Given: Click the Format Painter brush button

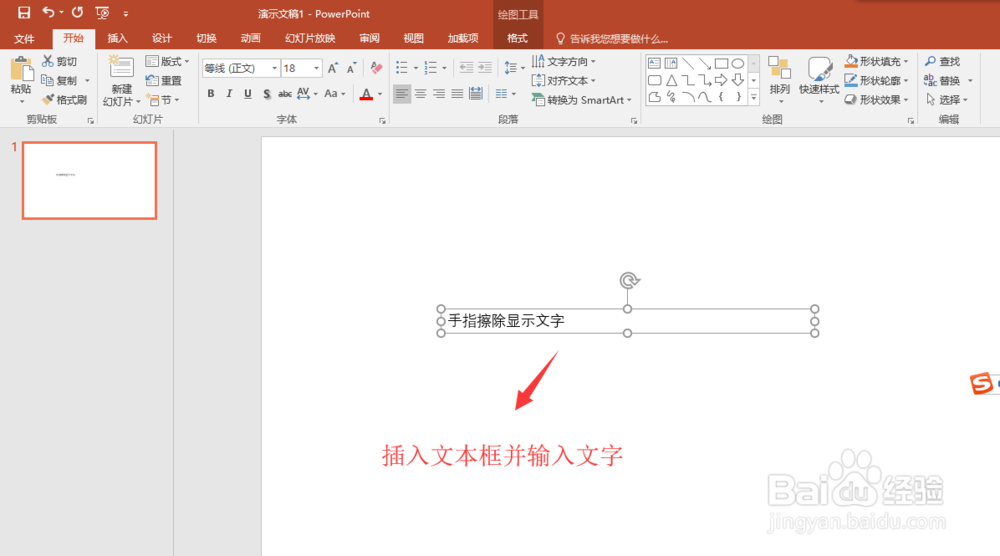Looking at the screenshot, I should click(64, 99).
